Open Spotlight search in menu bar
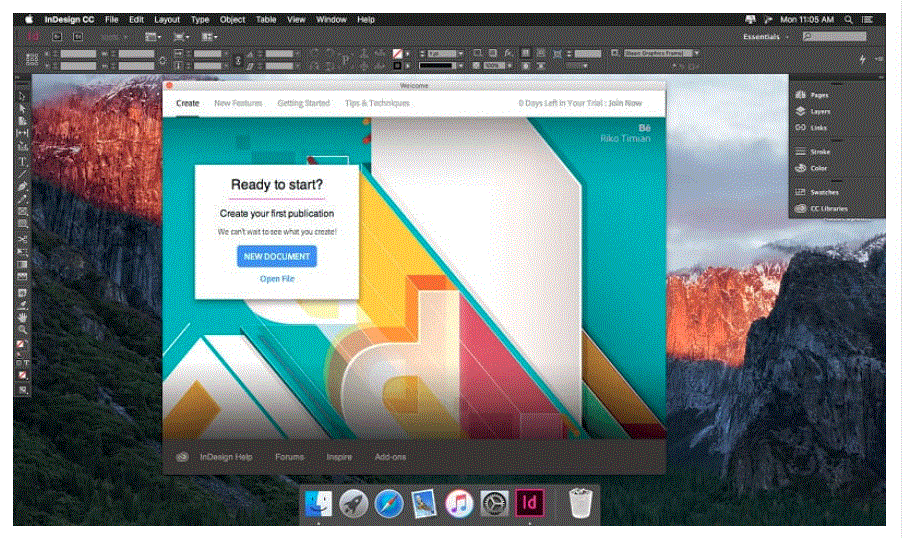The width and height of the screenshot is (903, 538). point(848,20)
